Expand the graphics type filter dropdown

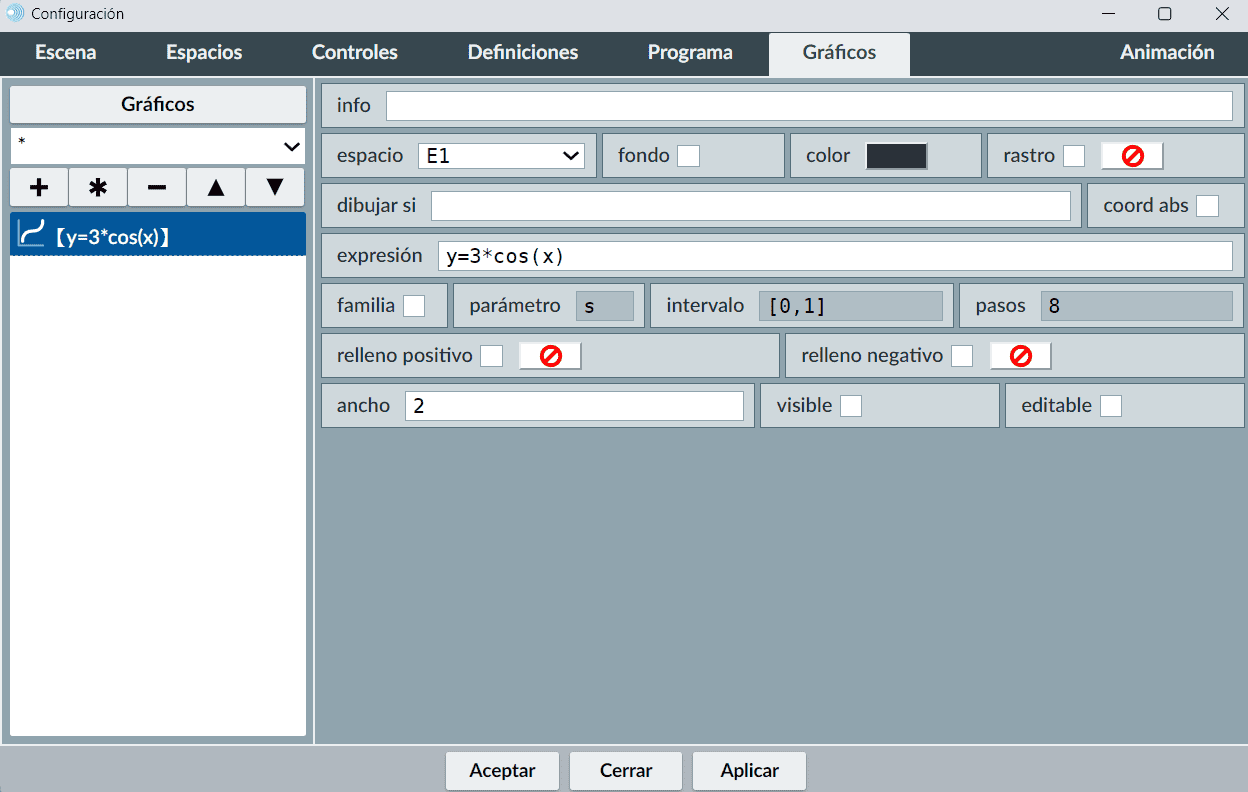click(158, 146)
